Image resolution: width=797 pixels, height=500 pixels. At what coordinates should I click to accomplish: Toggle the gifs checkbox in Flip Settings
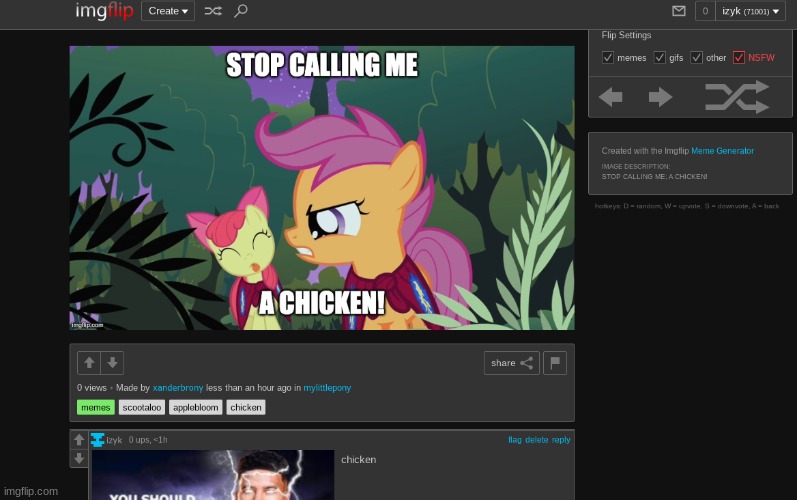(659, 57)
